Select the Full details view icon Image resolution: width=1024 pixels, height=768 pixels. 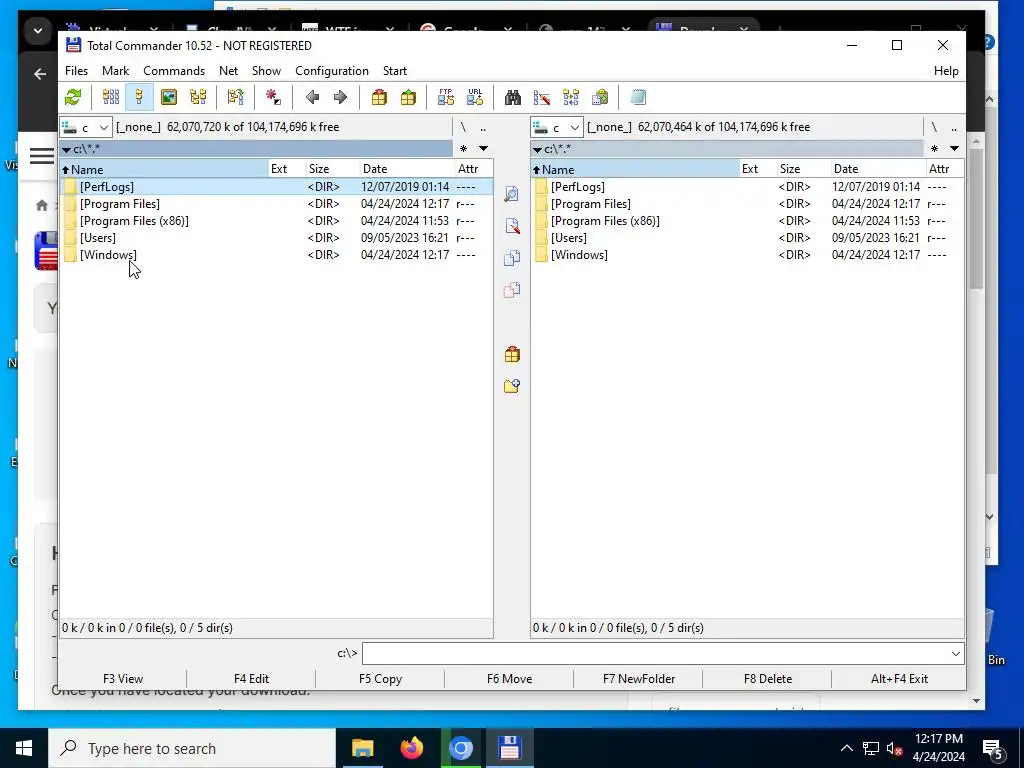139,97
